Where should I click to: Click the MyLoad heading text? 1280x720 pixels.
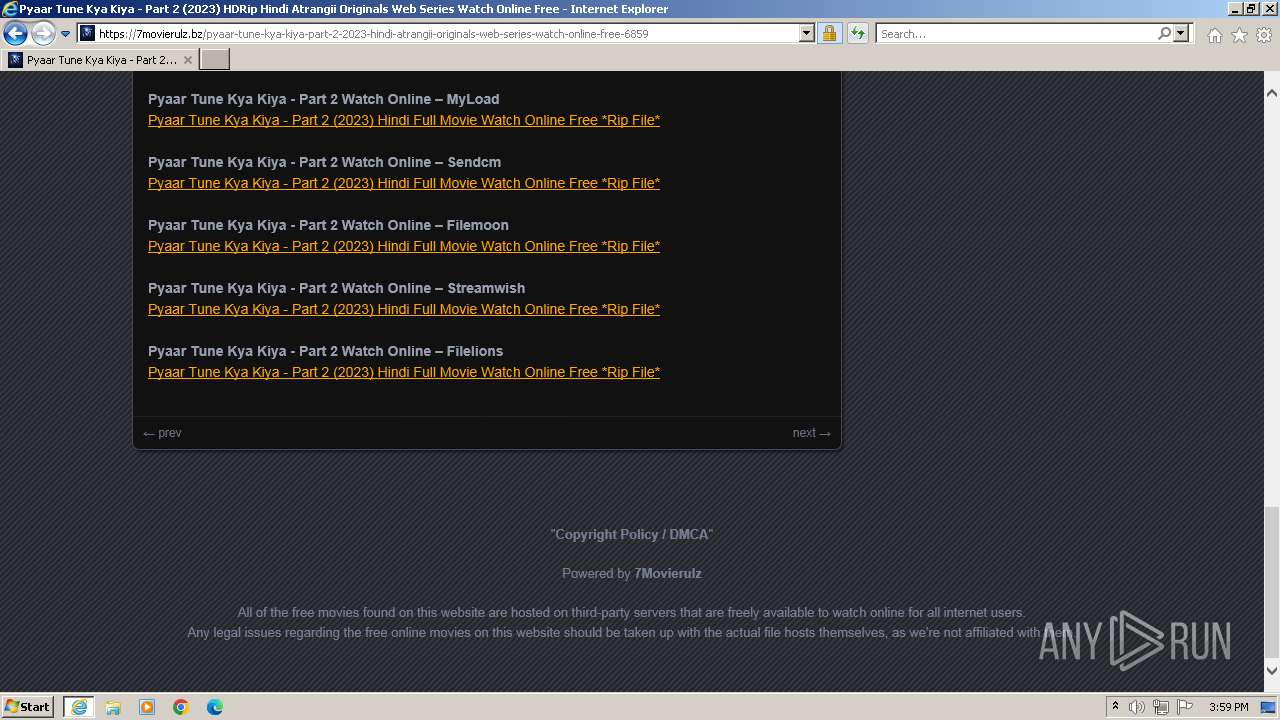pos(323,99)
